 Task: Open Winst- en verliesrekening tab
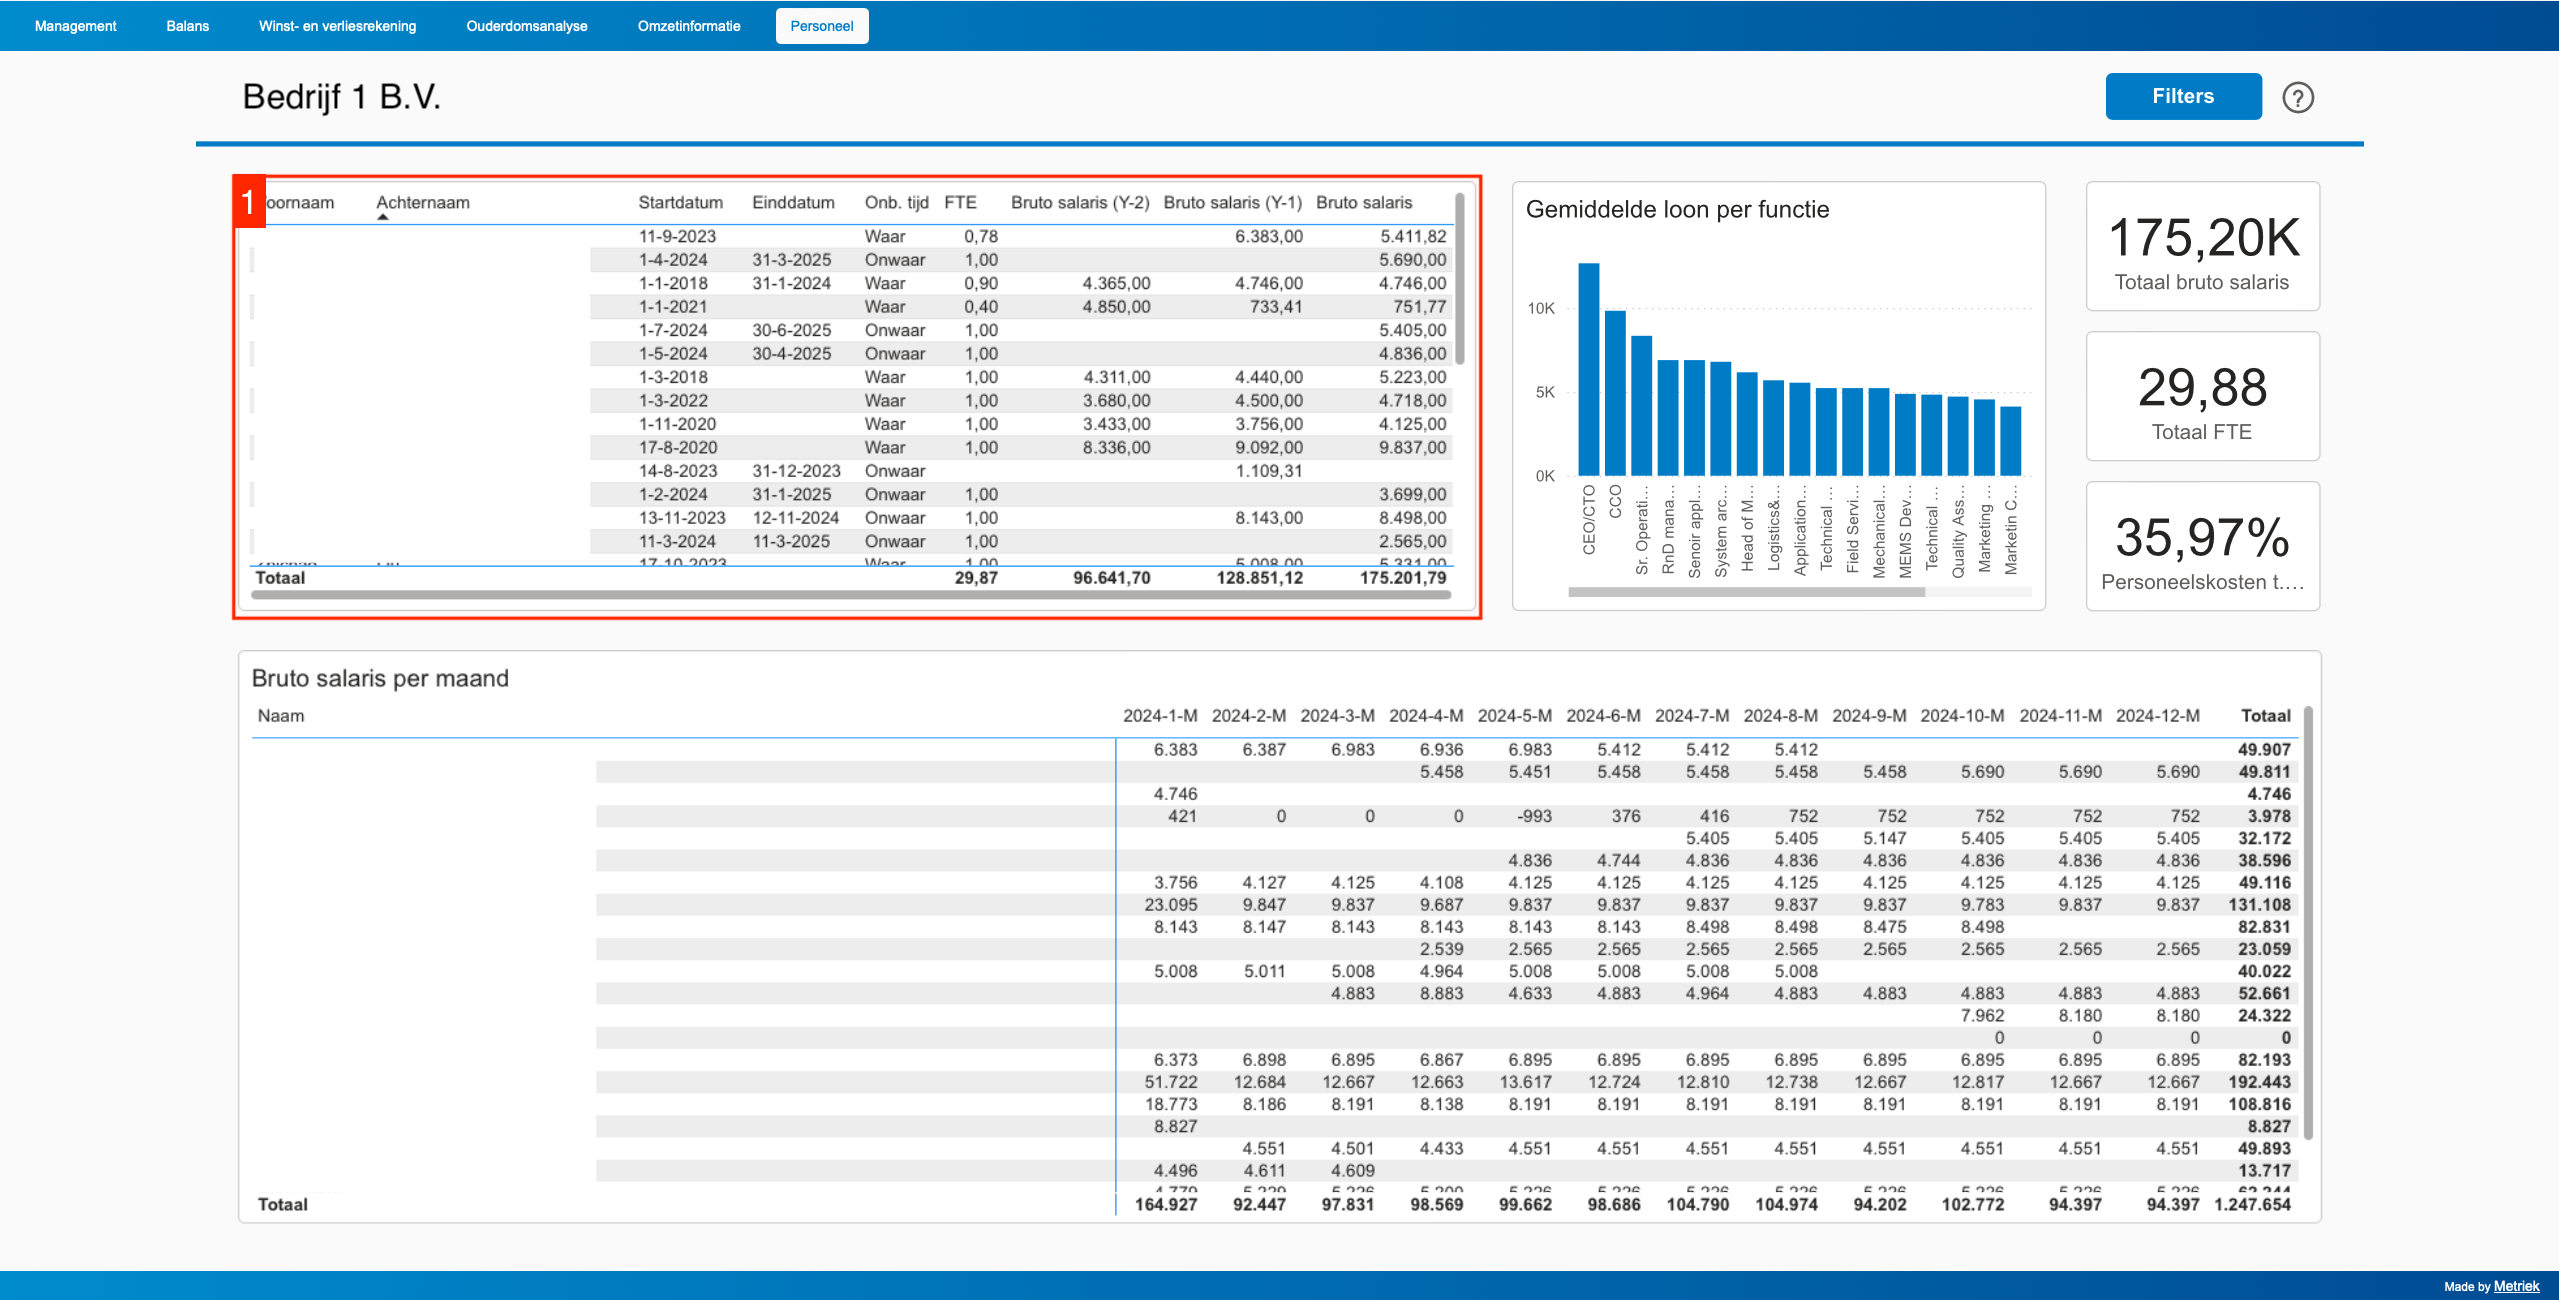pyautogui.click(x=337, y=26)
